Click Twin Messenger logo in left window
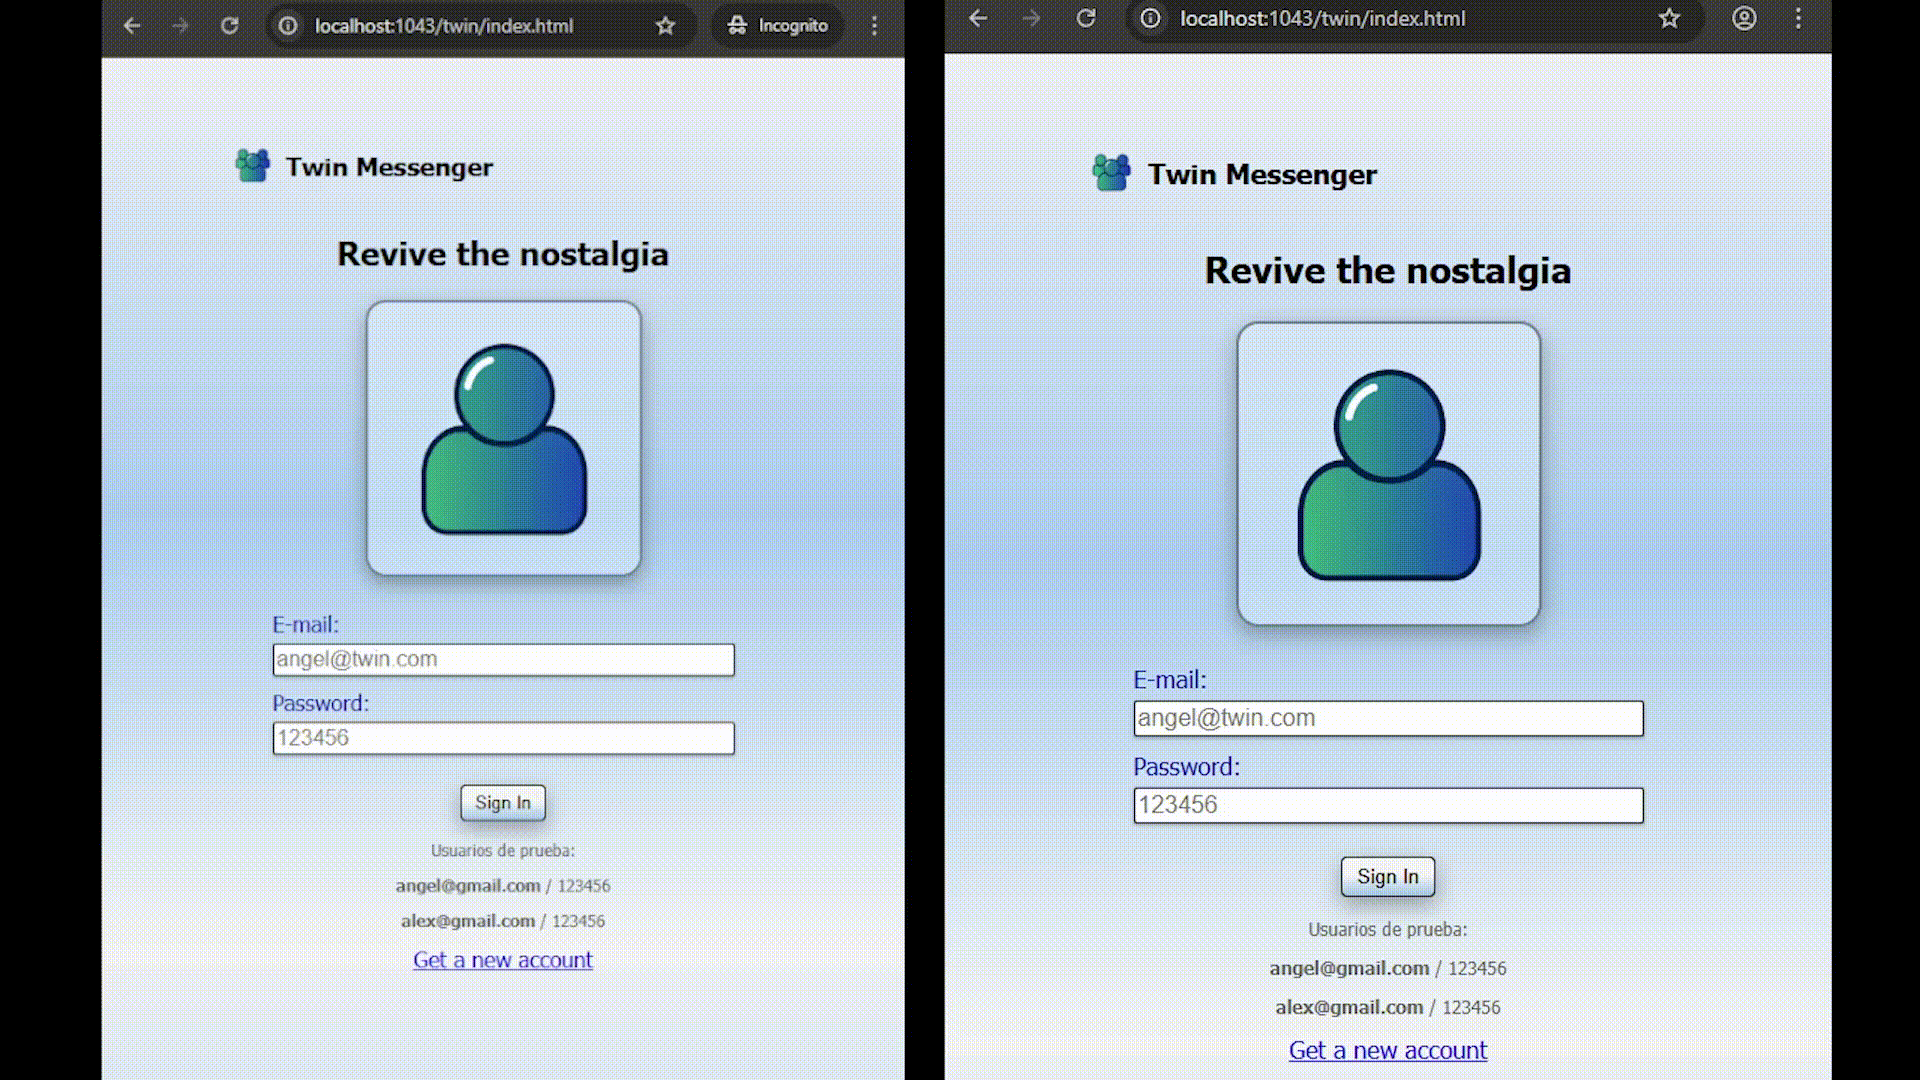This screenshot has height=1080, width=1920. click(252, 166)
